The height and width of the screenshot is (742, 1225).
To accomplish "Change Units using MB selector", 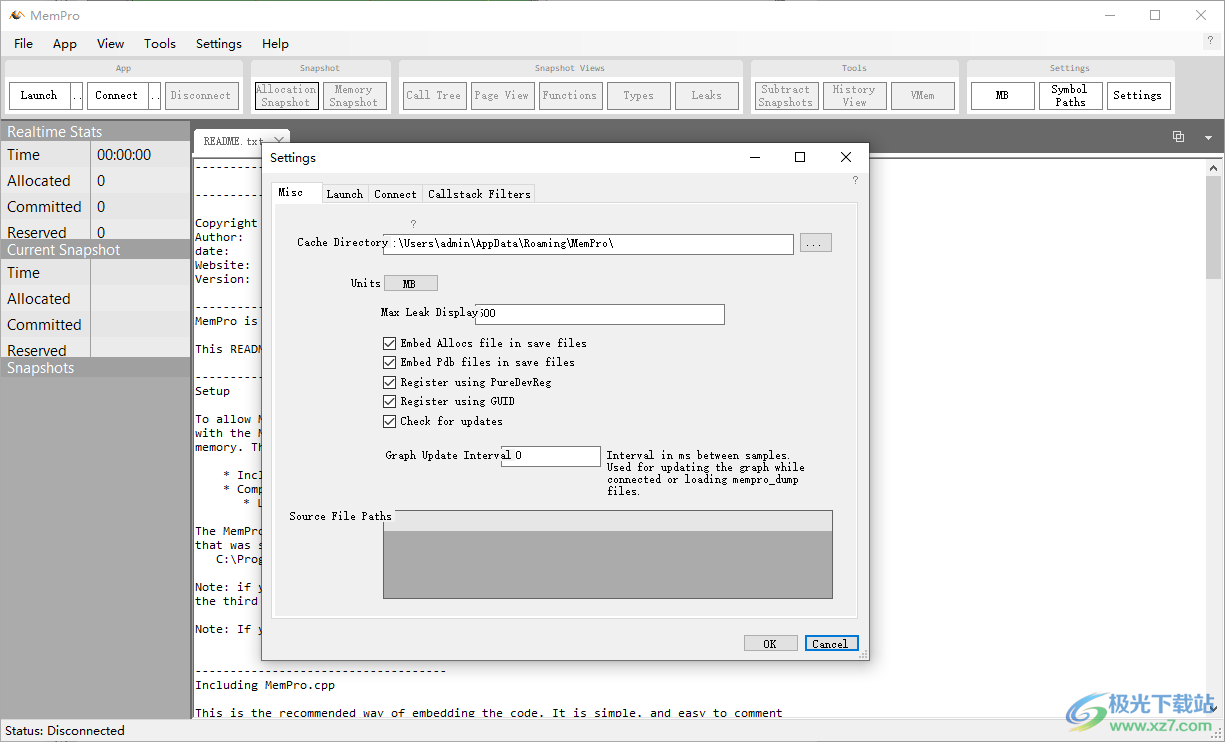I will [410, 284].
